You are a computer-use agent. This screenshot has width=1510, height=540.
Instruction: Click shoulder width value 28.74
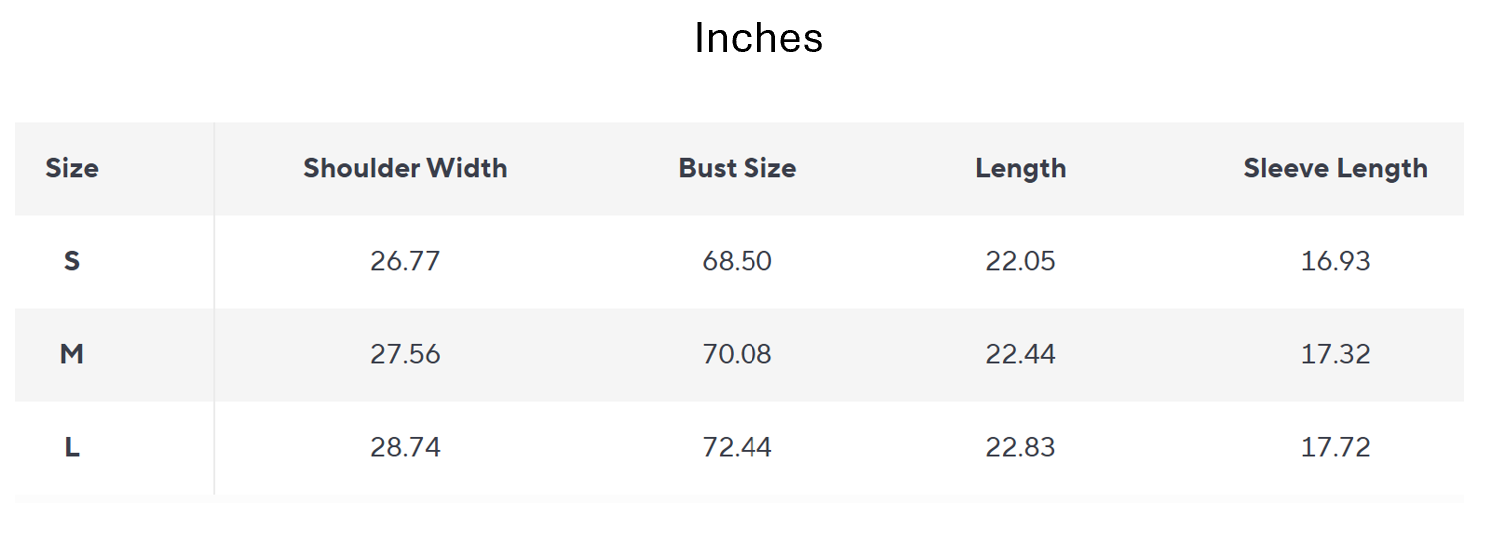coord(405,447)
